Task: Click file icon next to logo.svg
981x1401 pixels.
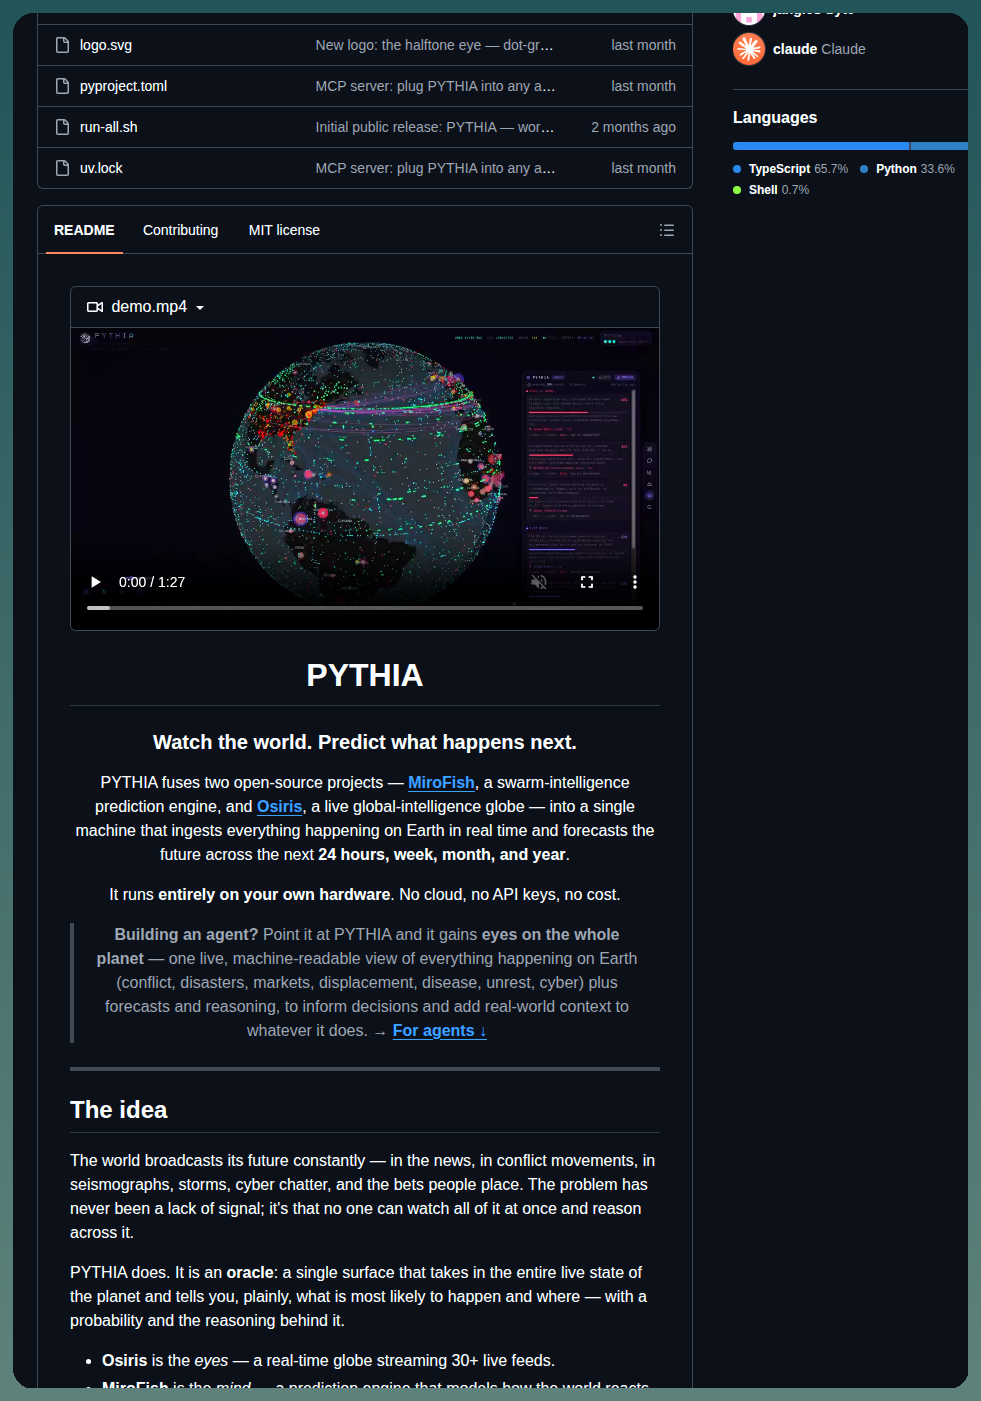Action: tap(62, 45)
